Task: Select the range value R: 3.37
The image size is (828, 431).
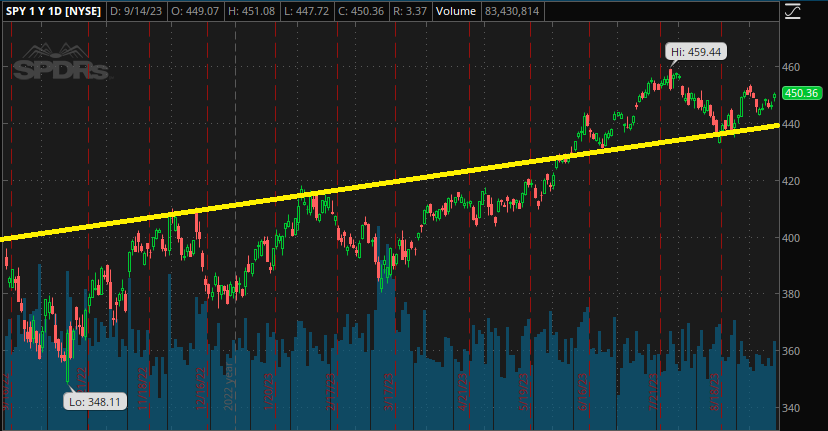Action: [x=410, y=11]
